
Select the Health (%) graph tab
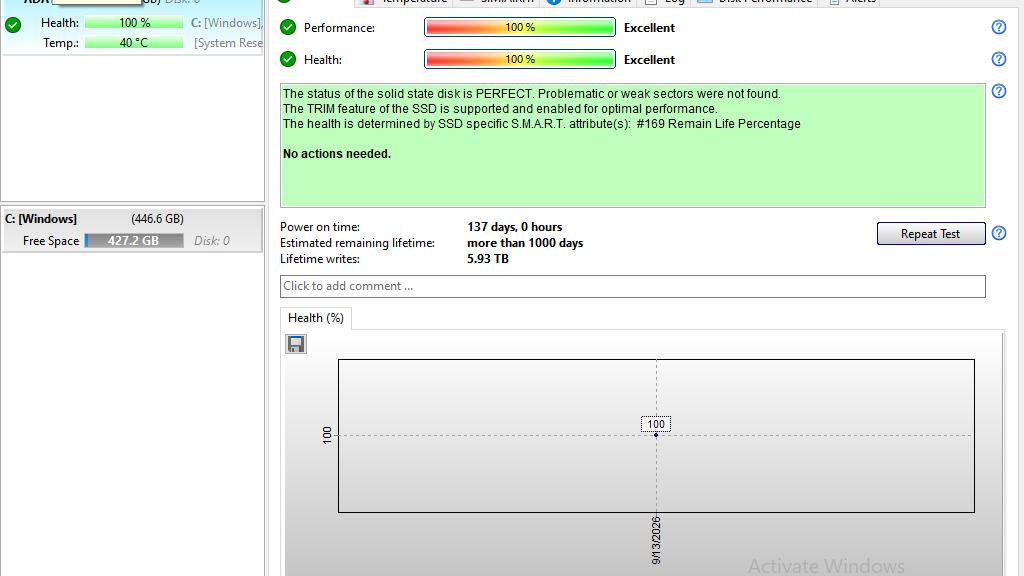(x=316, y=318)
